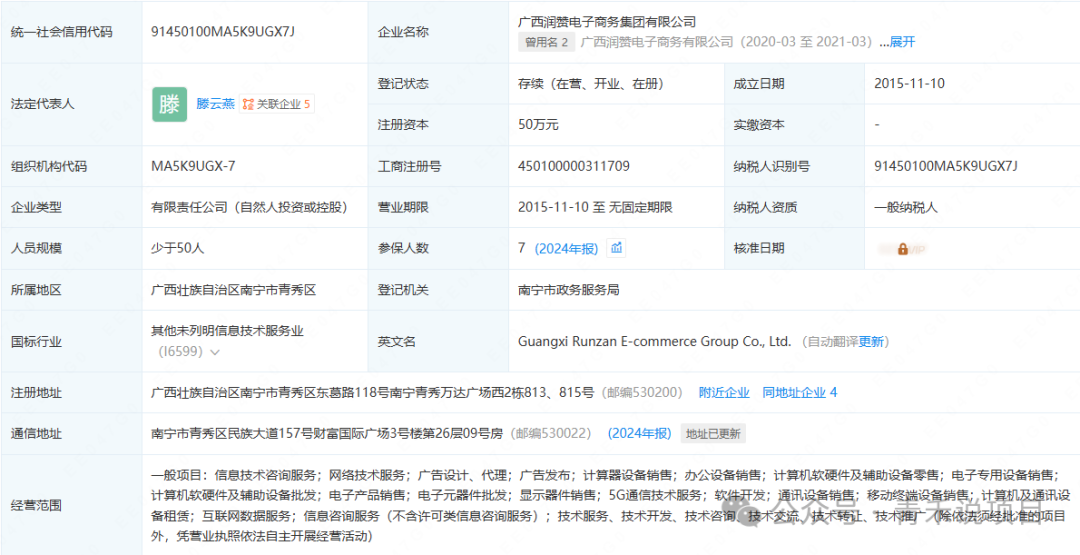Click 展开 to expand former names
The image size is (1080, 555).
[902, 42]
